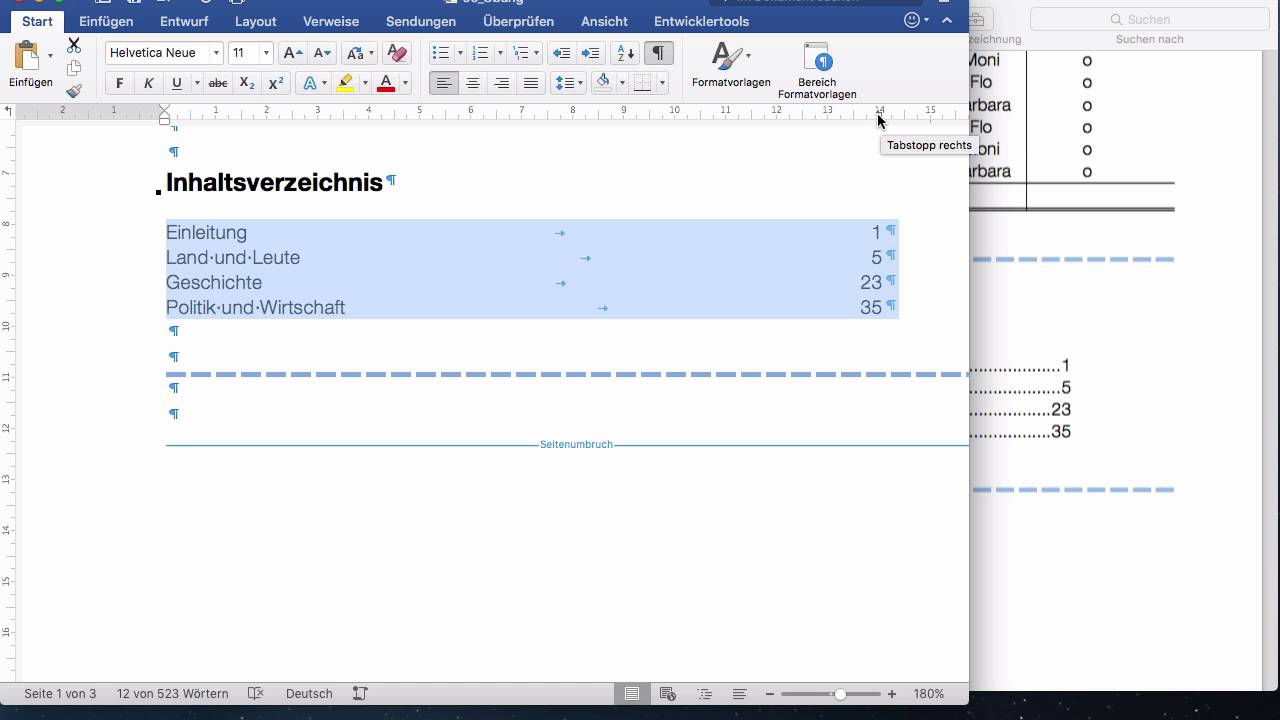This screenshot has height=720, width=1280.
Task: Click the focus mode icon next to Deutsch
Action: pos(360,694)
